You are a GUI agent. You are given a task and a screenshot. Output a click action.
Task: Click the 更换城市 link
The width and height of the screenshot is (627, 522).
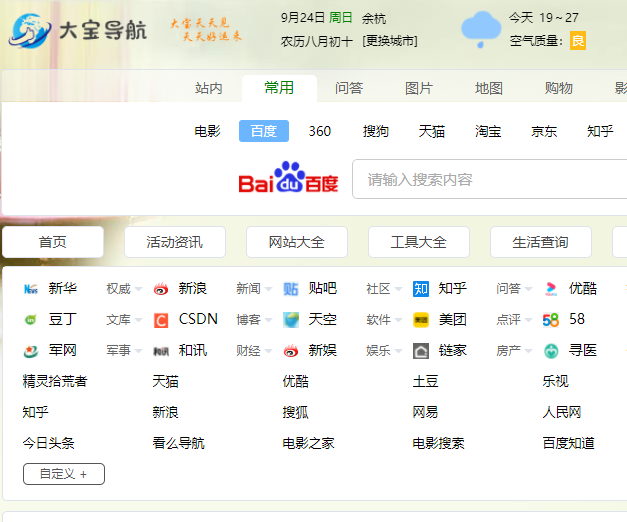tap(390, 41)
